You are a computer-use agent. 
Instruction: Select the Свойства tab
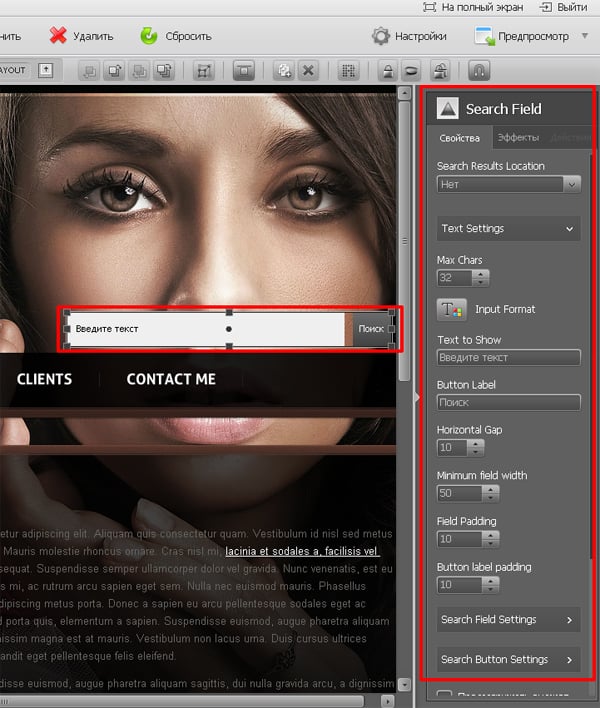tap(460, 138)
